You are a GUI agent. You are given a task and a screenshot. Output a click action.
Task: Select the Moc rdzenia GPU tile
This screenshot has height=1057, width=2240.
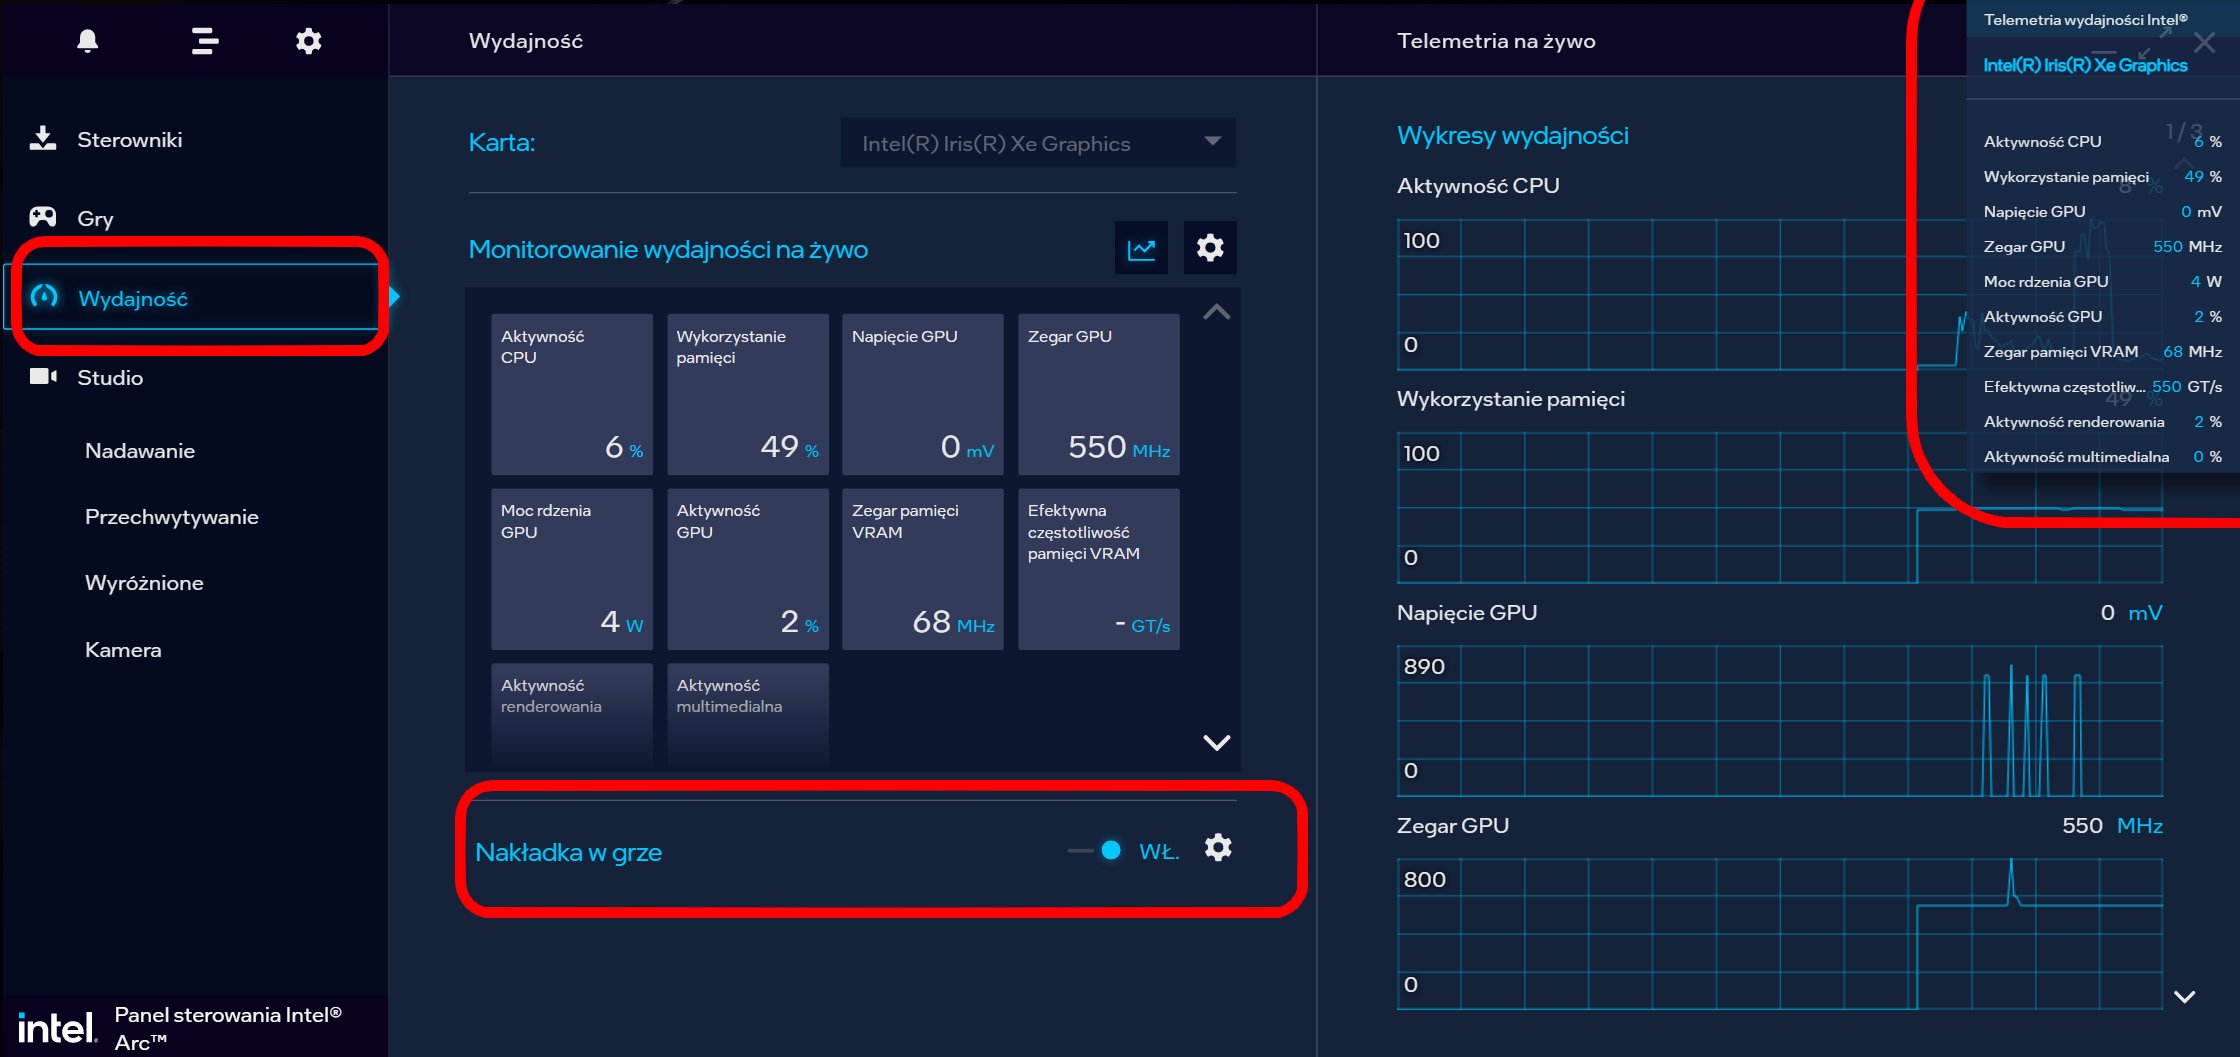[x=572, y=569]
